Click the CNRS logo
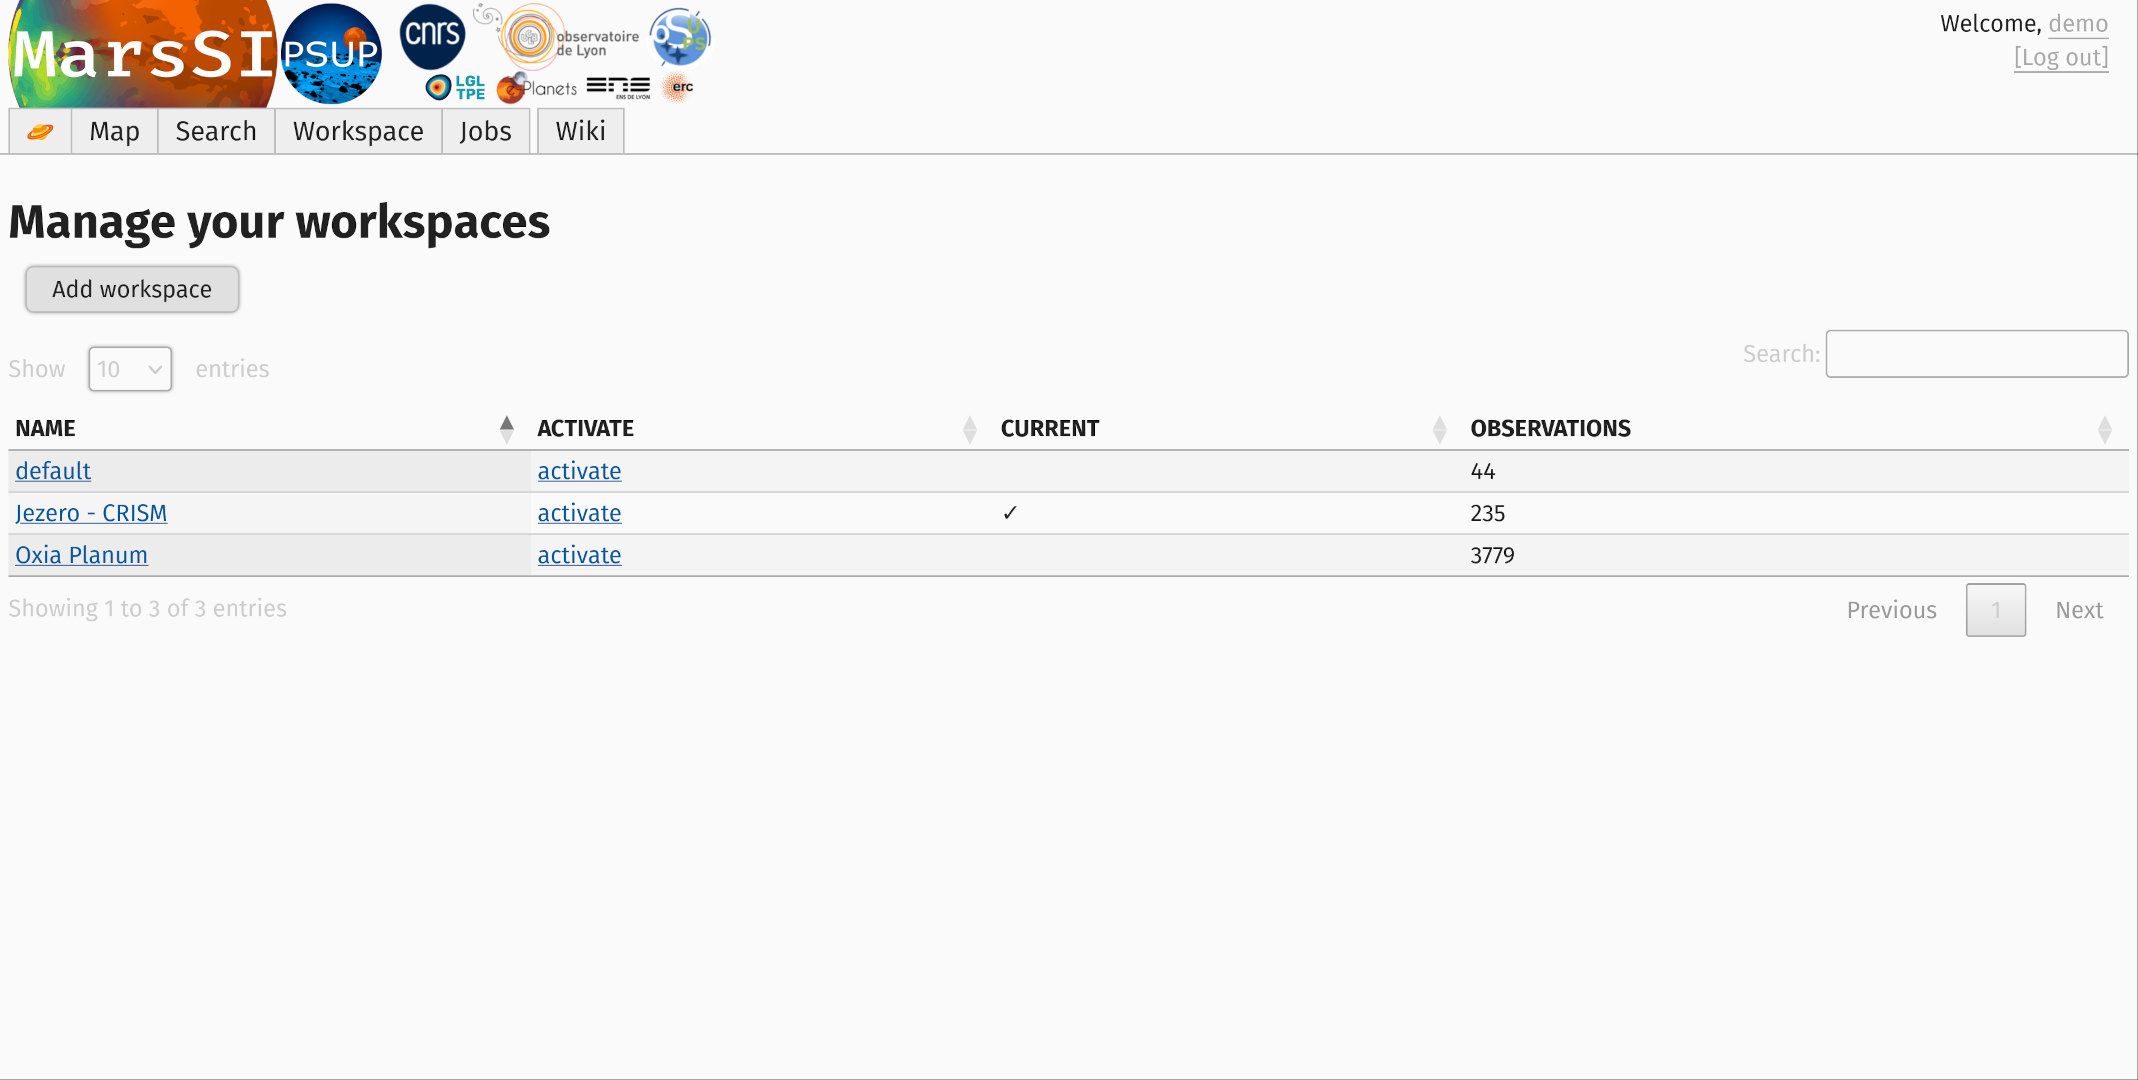The height and width of the screenshot is (1080, 2138). coord(432,36)
